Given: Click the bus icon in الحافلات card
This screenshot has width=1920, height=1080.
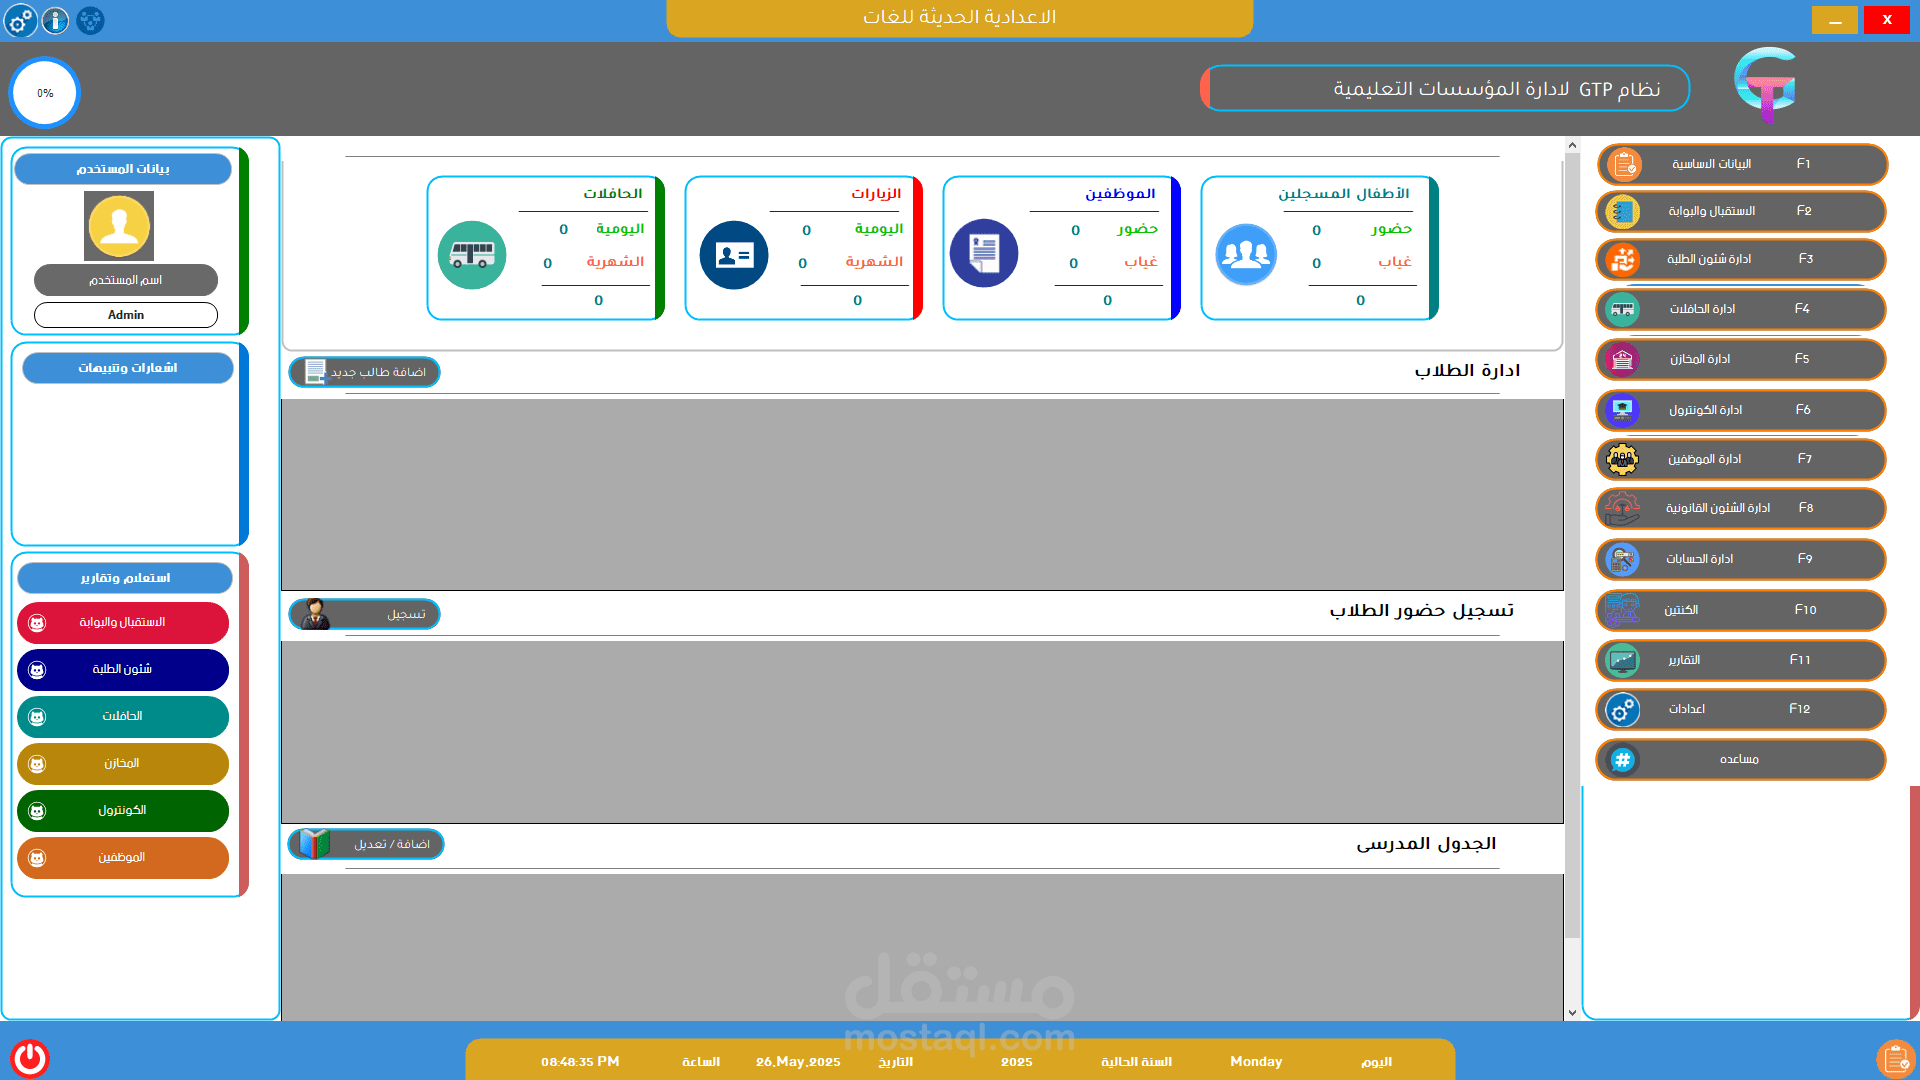Looking at the screenshot, I should coord(472,255).
